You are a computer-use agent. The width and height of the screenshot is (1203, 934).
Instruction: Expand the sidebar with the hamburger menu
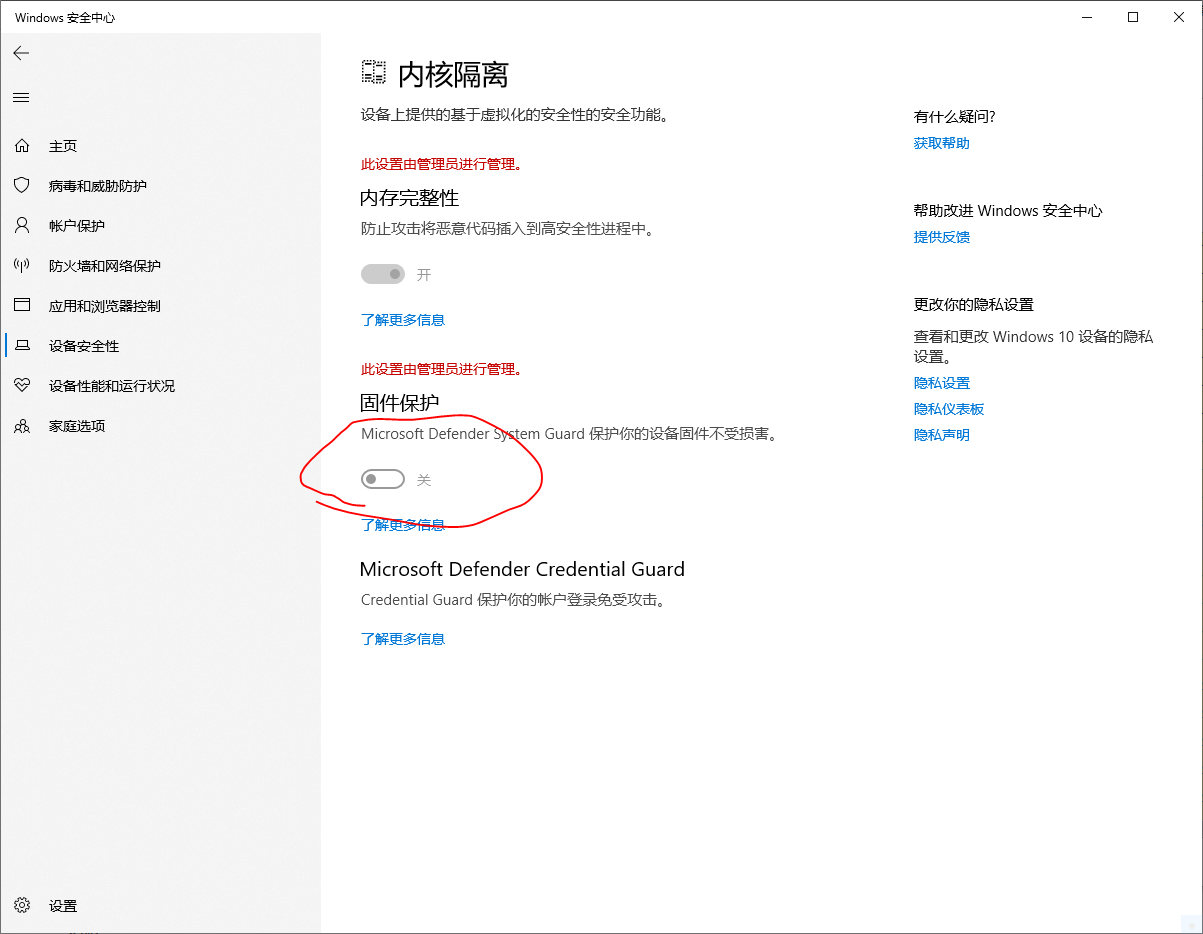point(21,97)
